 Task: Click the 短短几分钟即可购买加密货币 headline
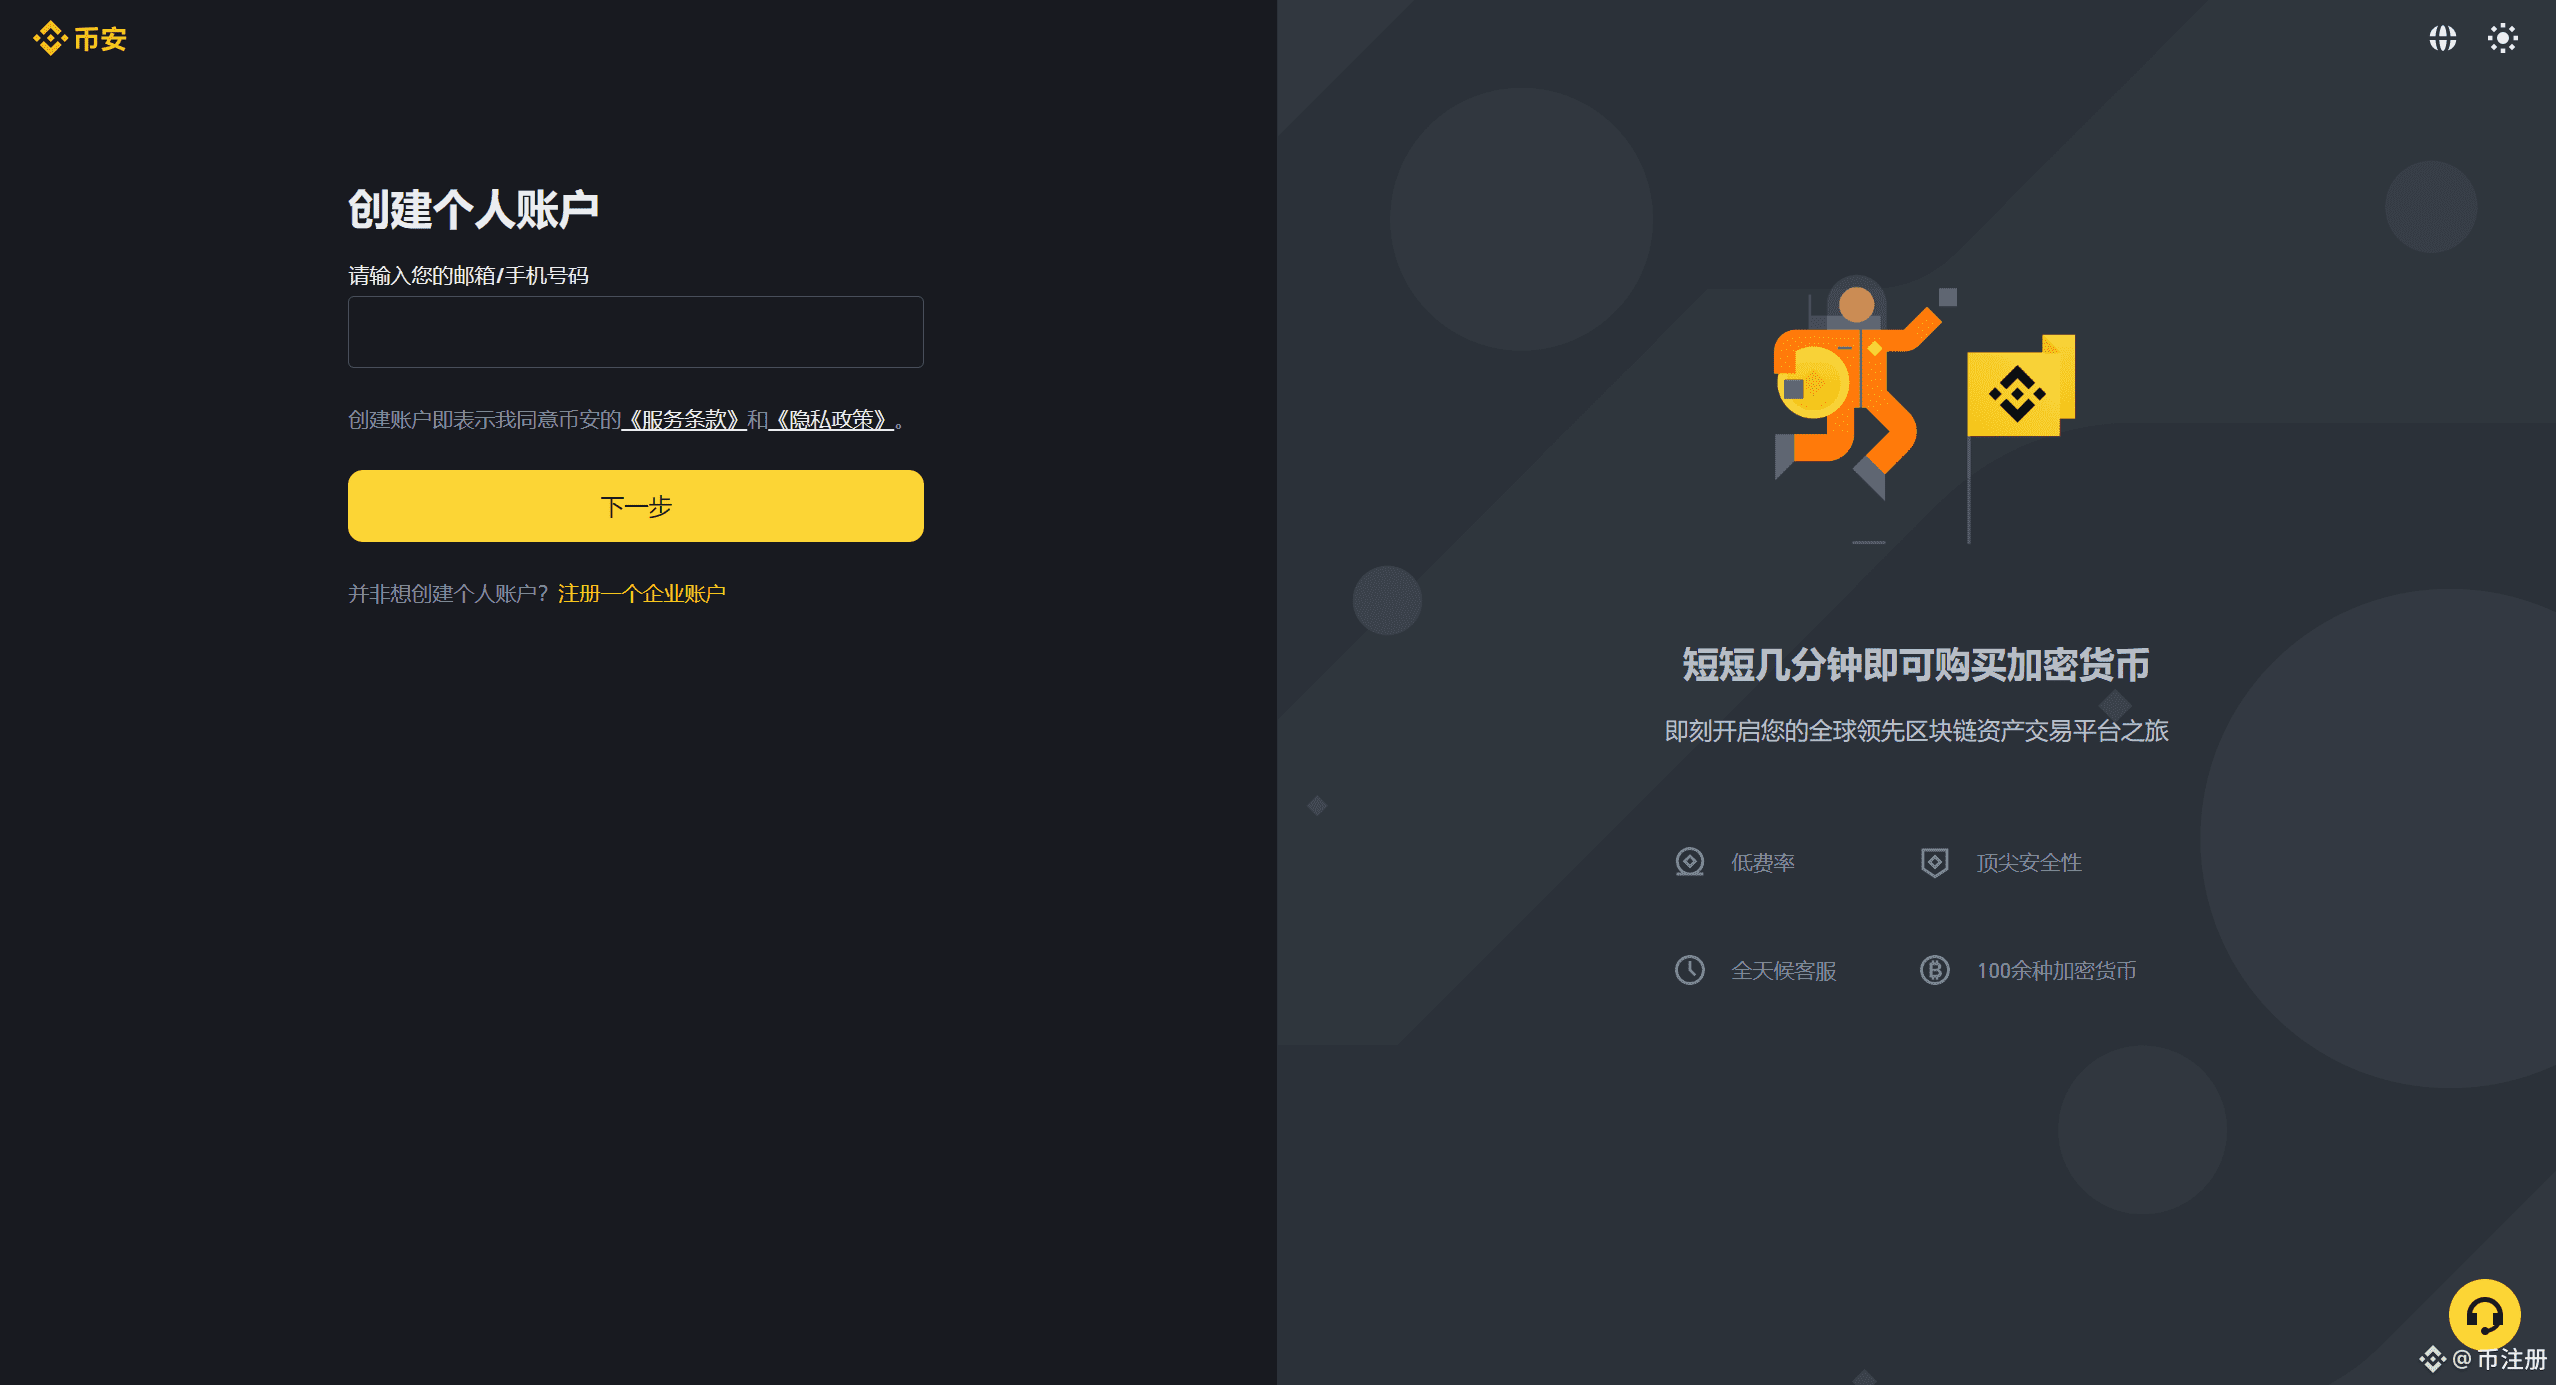coord(1916,665)
